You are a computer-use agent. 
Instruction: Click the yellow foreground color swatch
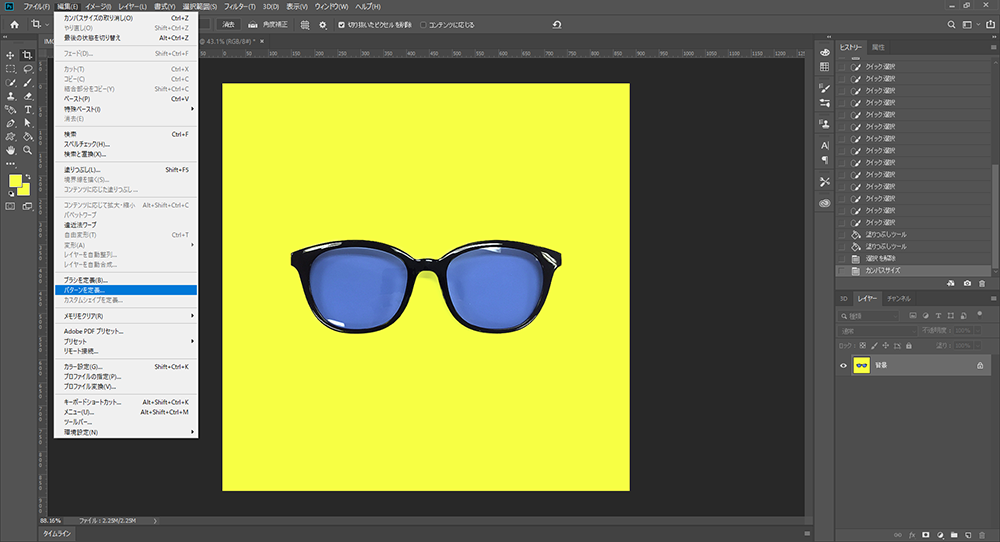pyautogui.click(x=16, y=181)
